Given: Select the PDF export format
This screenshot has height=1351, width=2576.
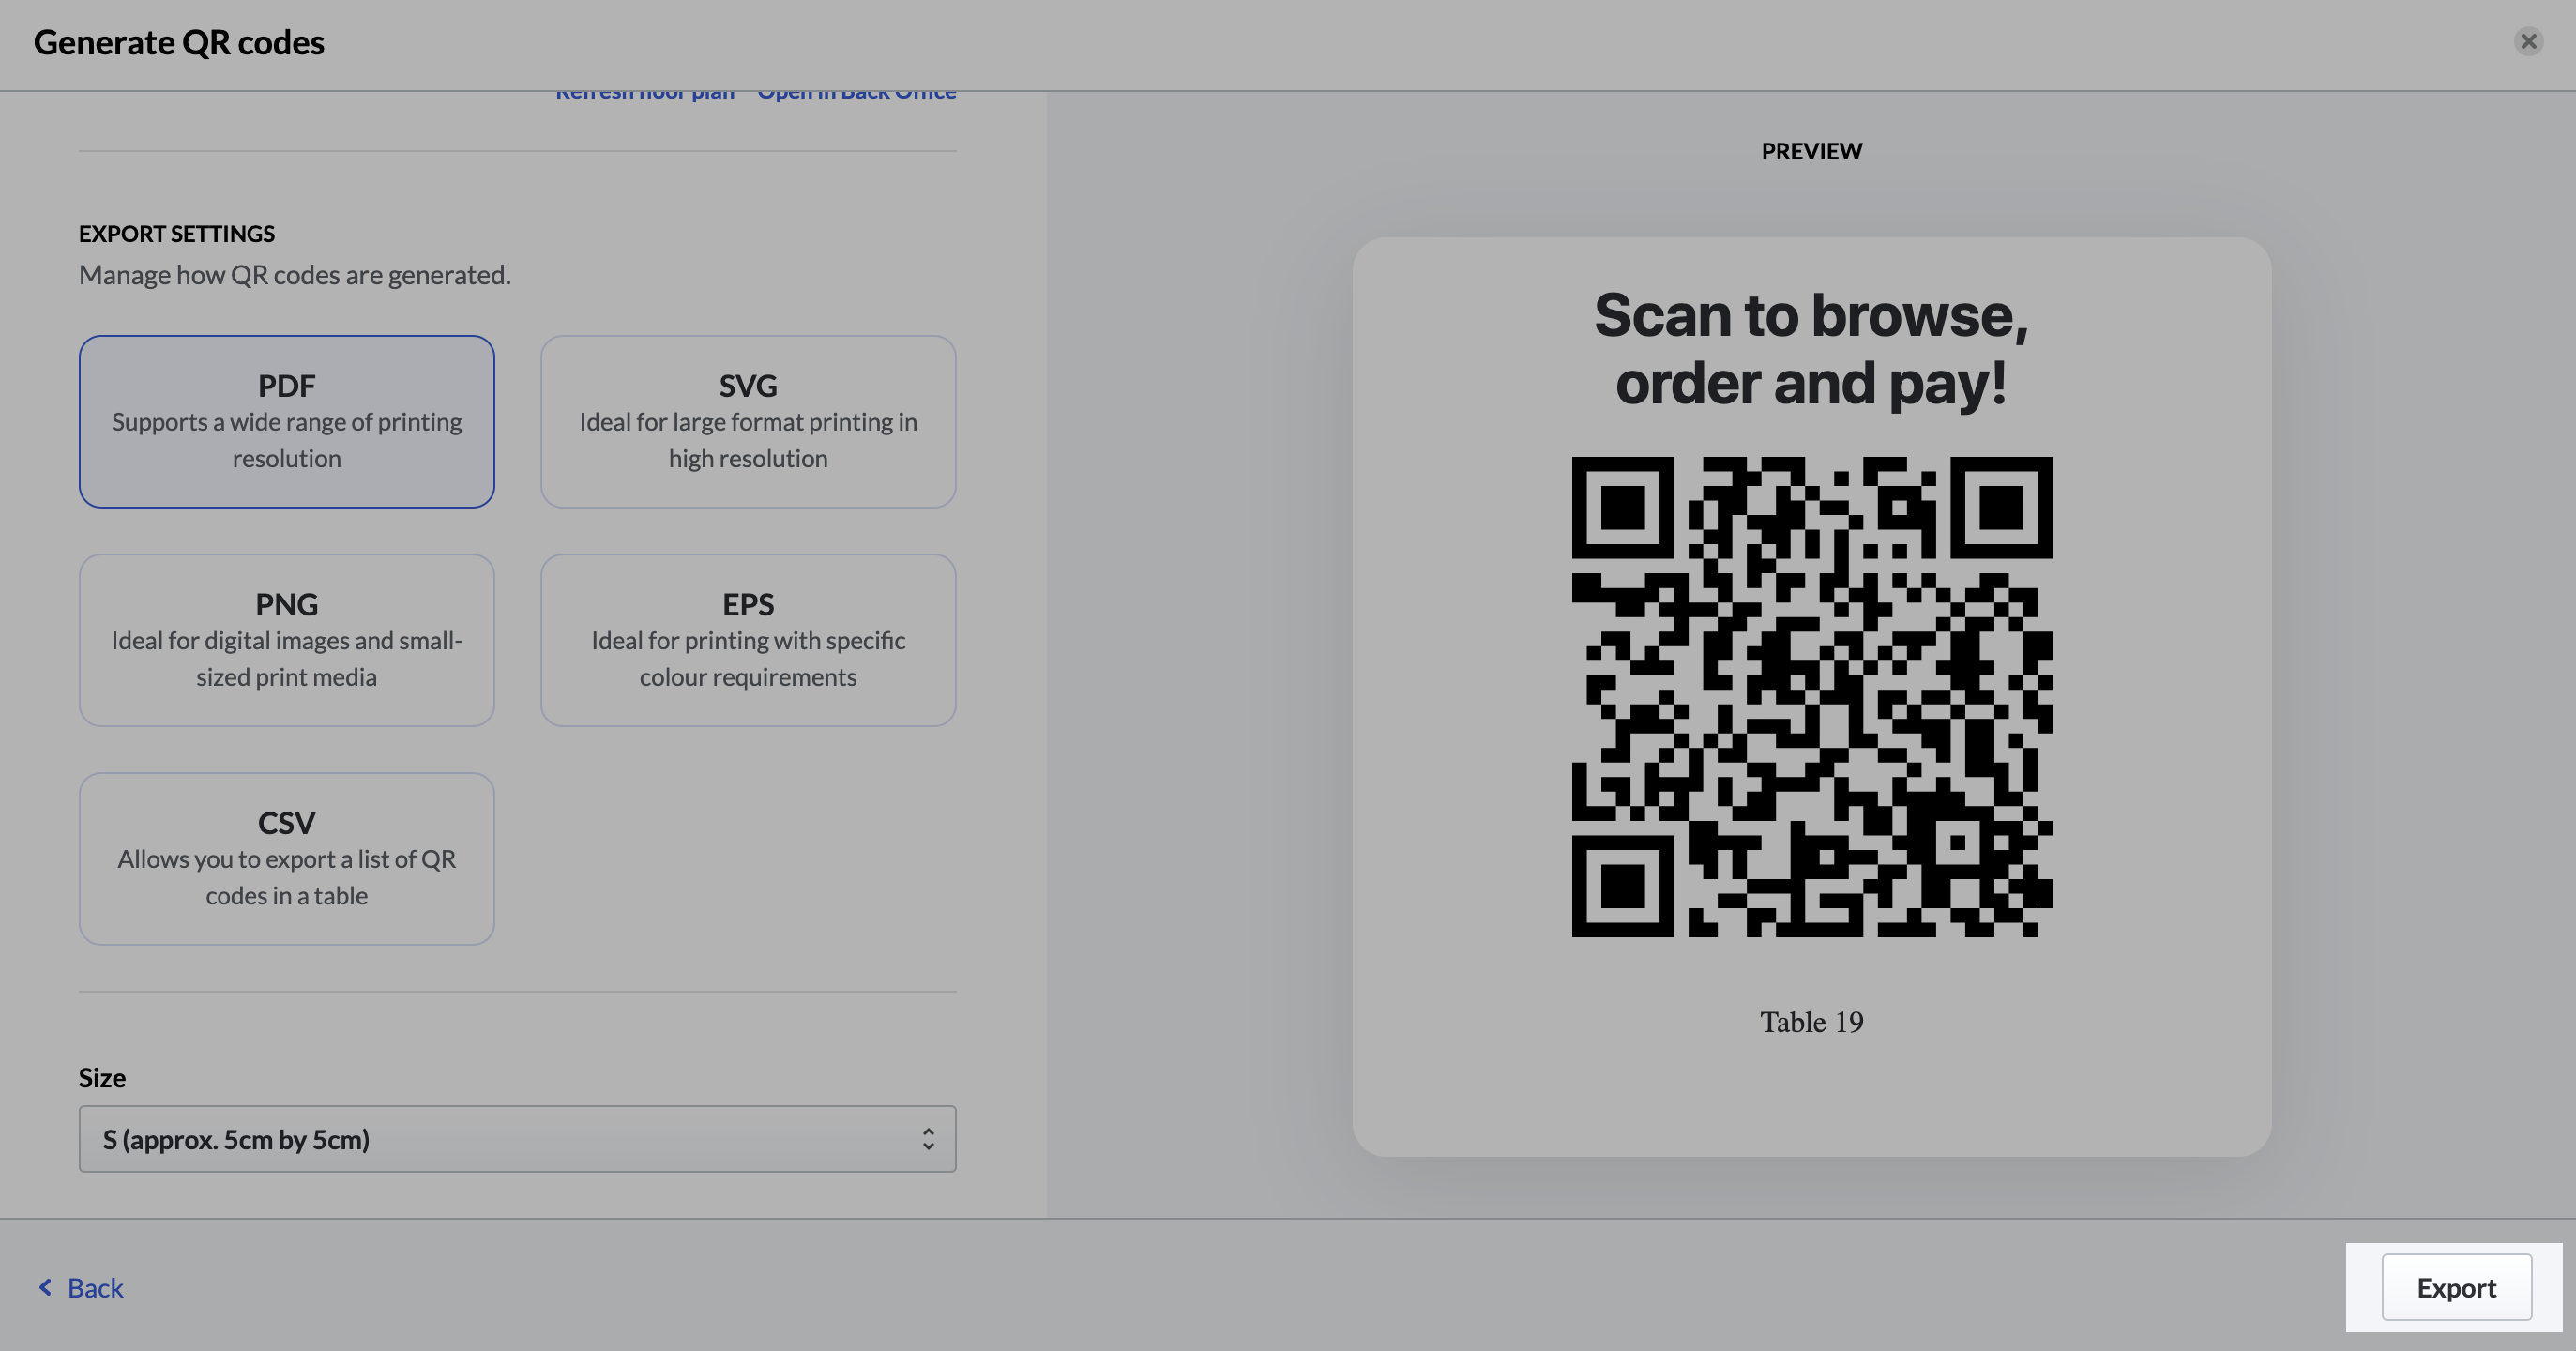Looking at the screenshot, I should (286, 421).
